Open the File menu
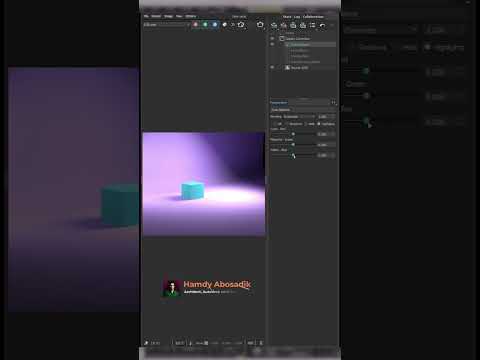This screenshot has width=480, height=360. point(146,16)
